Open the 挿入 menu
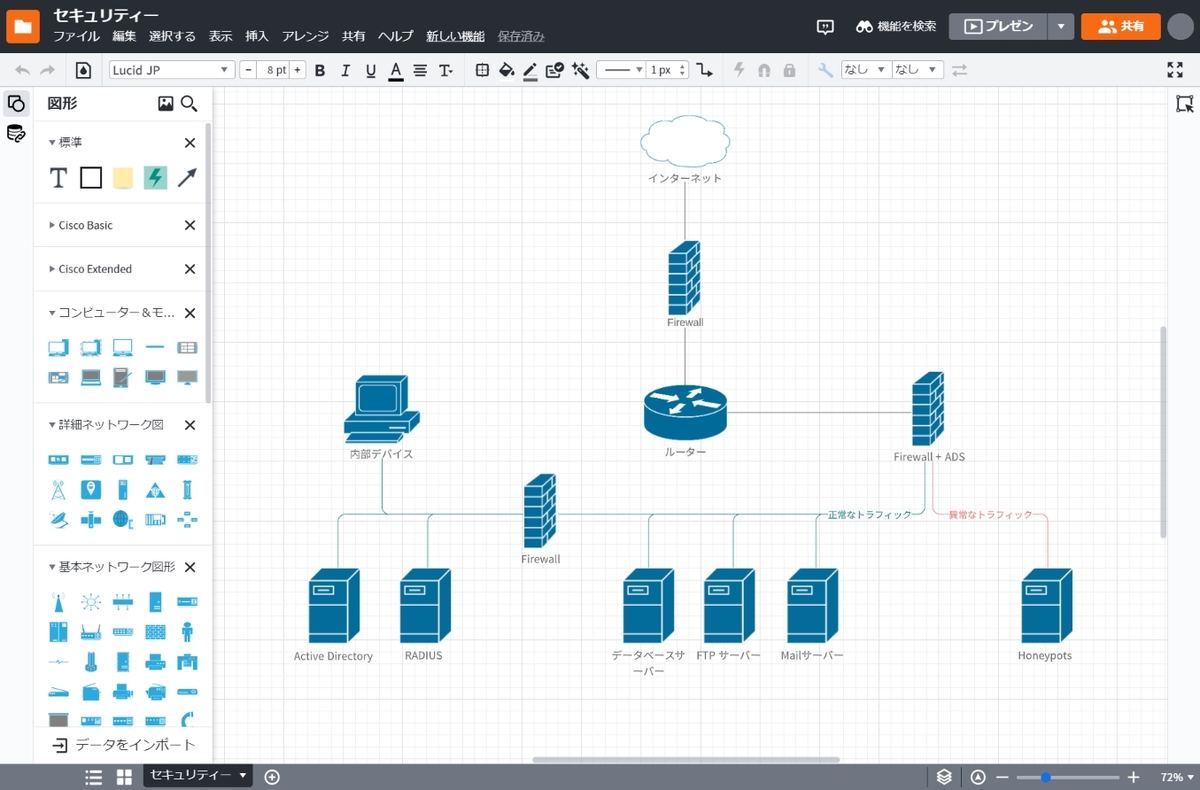Image resolution: width=1200 pixels, height=790 pixels. pyautogui.click(x=257, y=36)
